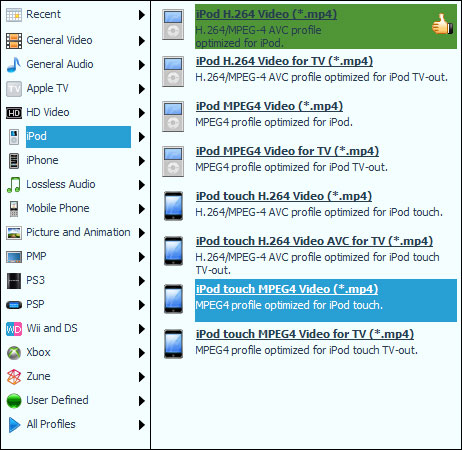Viewport: 462px width, 450px height.
Task: Expand the Lossless Audio submenu arrow
Action: point(142,185)
